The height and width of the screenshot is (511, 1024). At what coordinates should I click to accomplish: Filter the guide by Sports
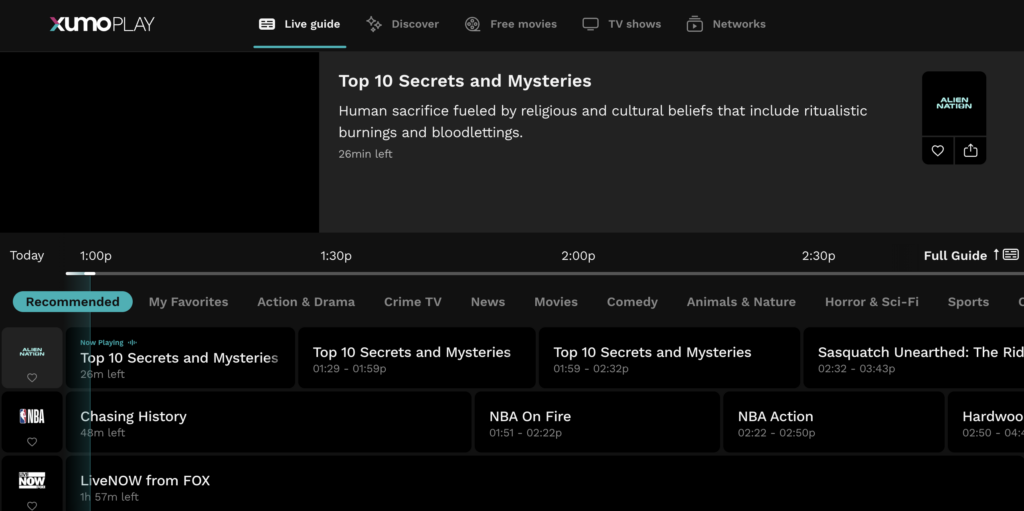(968, 302)
